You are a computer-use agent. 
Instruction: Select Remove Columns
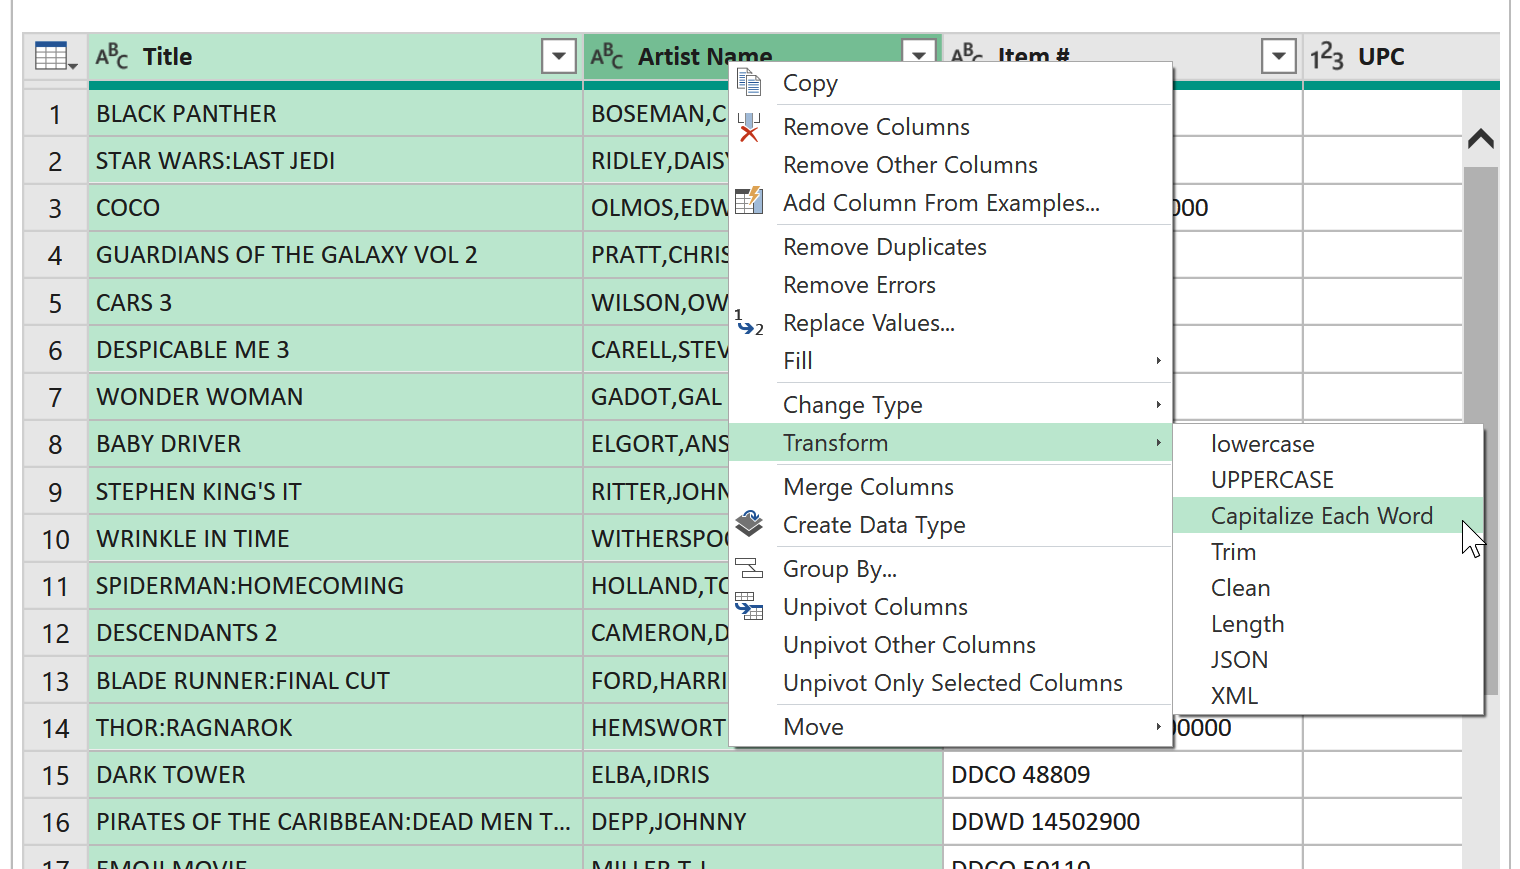click(x=950, y=127)
